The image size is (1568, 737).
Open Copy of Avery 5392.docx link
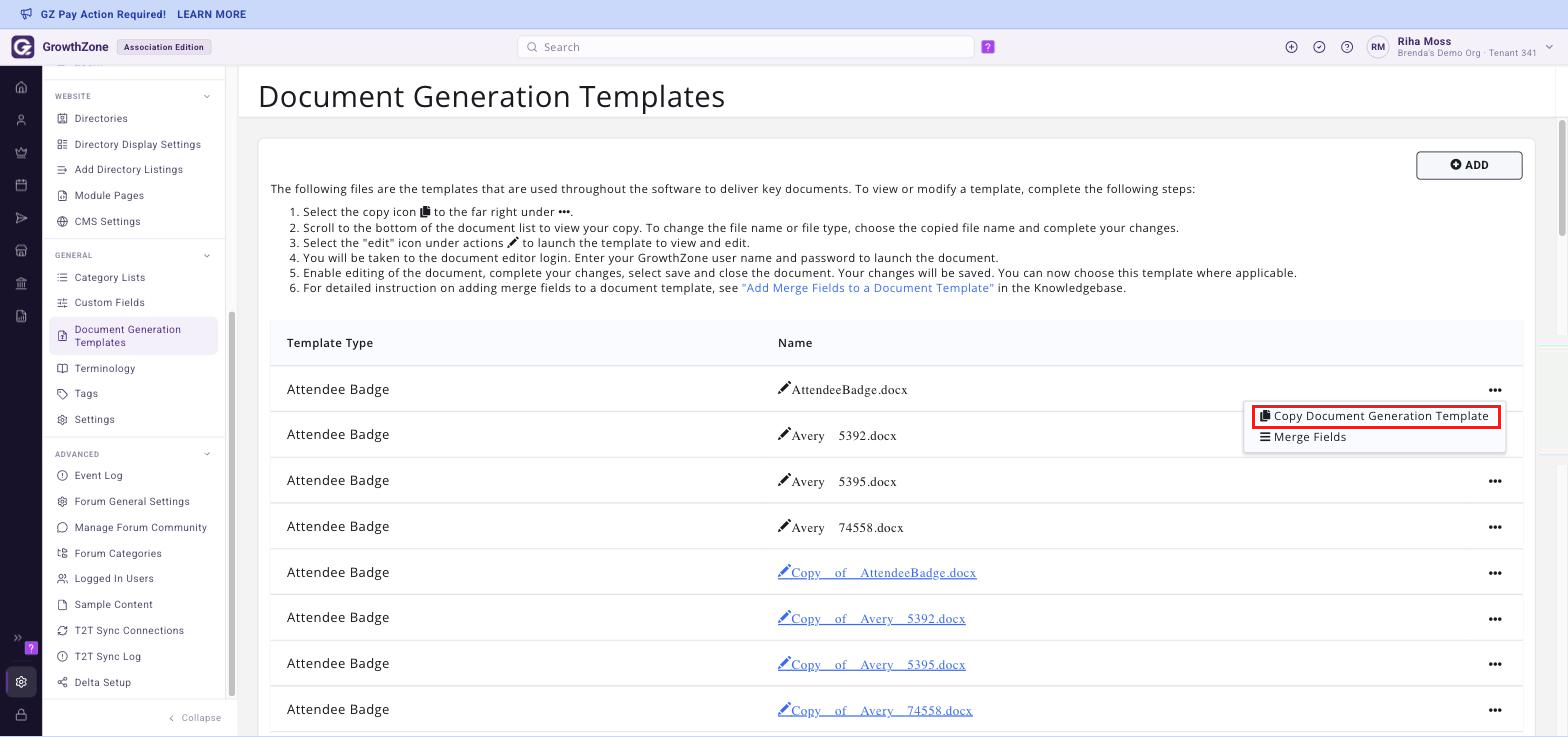(878, 619)
